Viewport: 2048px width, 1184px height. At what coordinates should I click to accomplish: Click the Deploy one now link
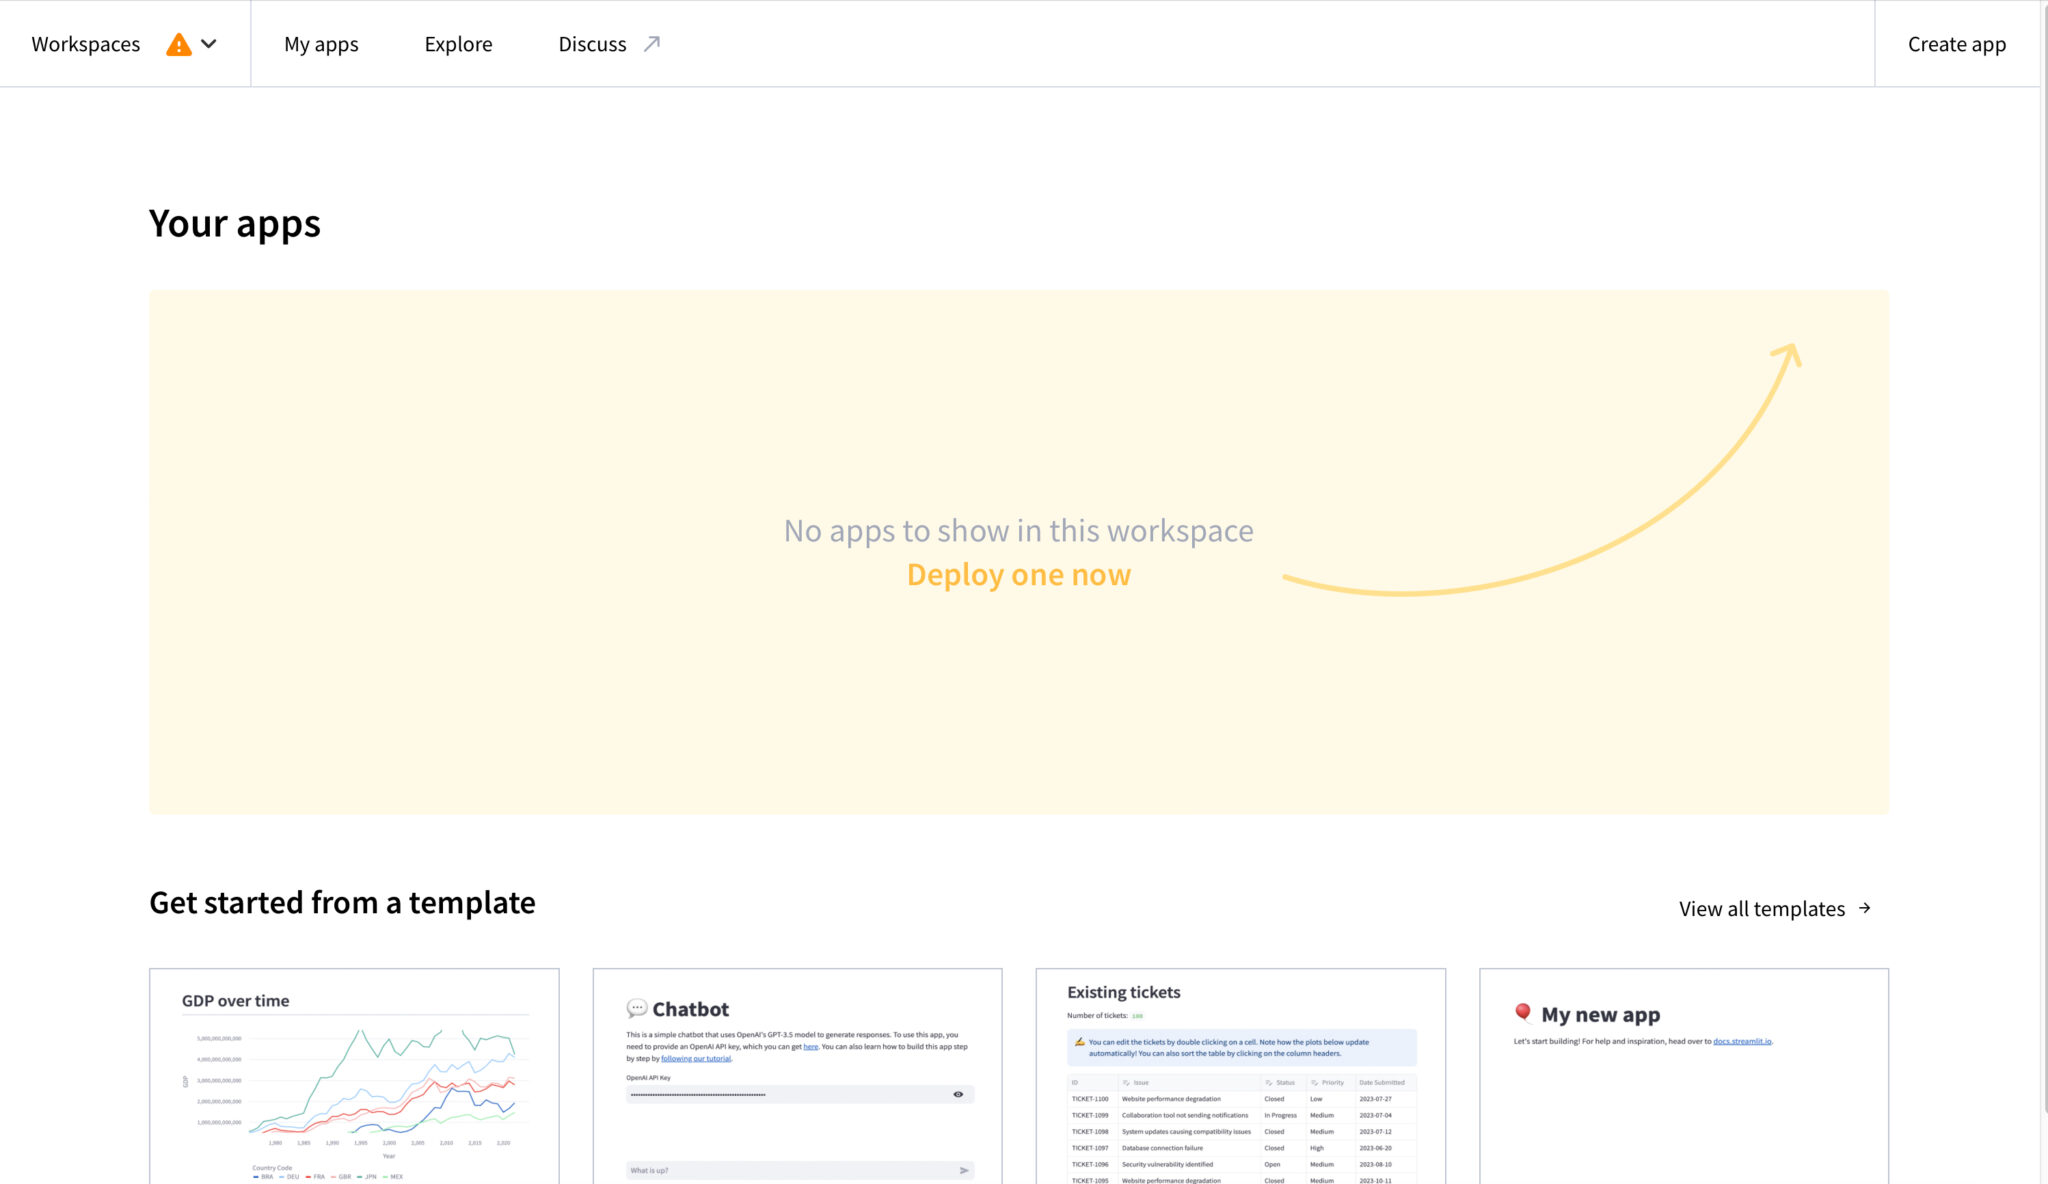pos(1018,575)
